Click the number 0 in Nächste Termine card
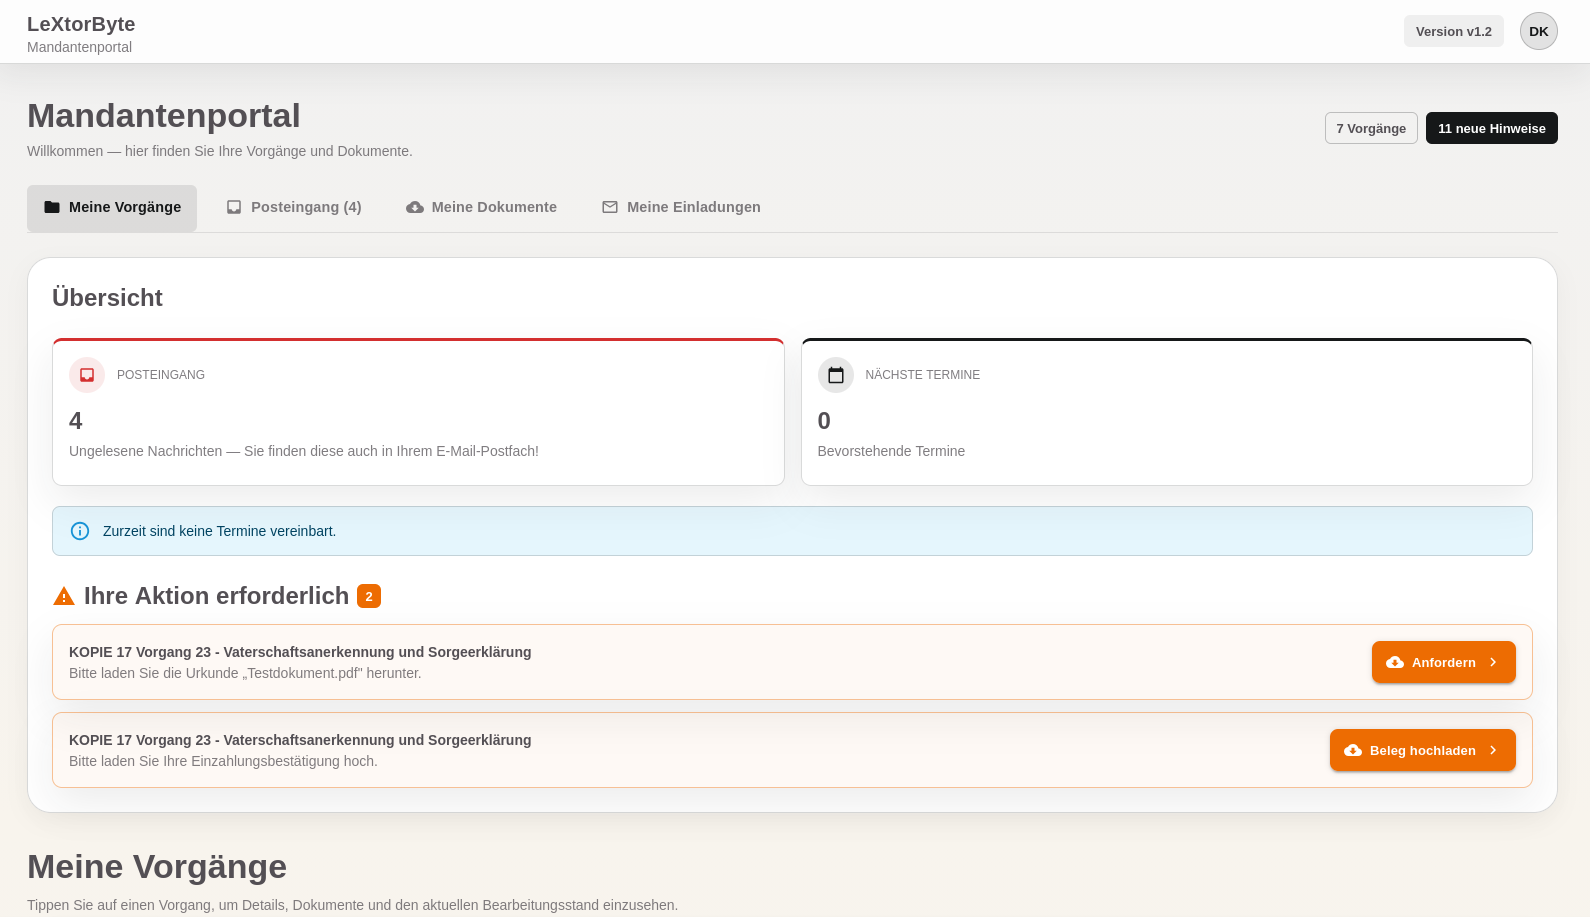Screen dimensions: 1590x917 coord(824,421)
